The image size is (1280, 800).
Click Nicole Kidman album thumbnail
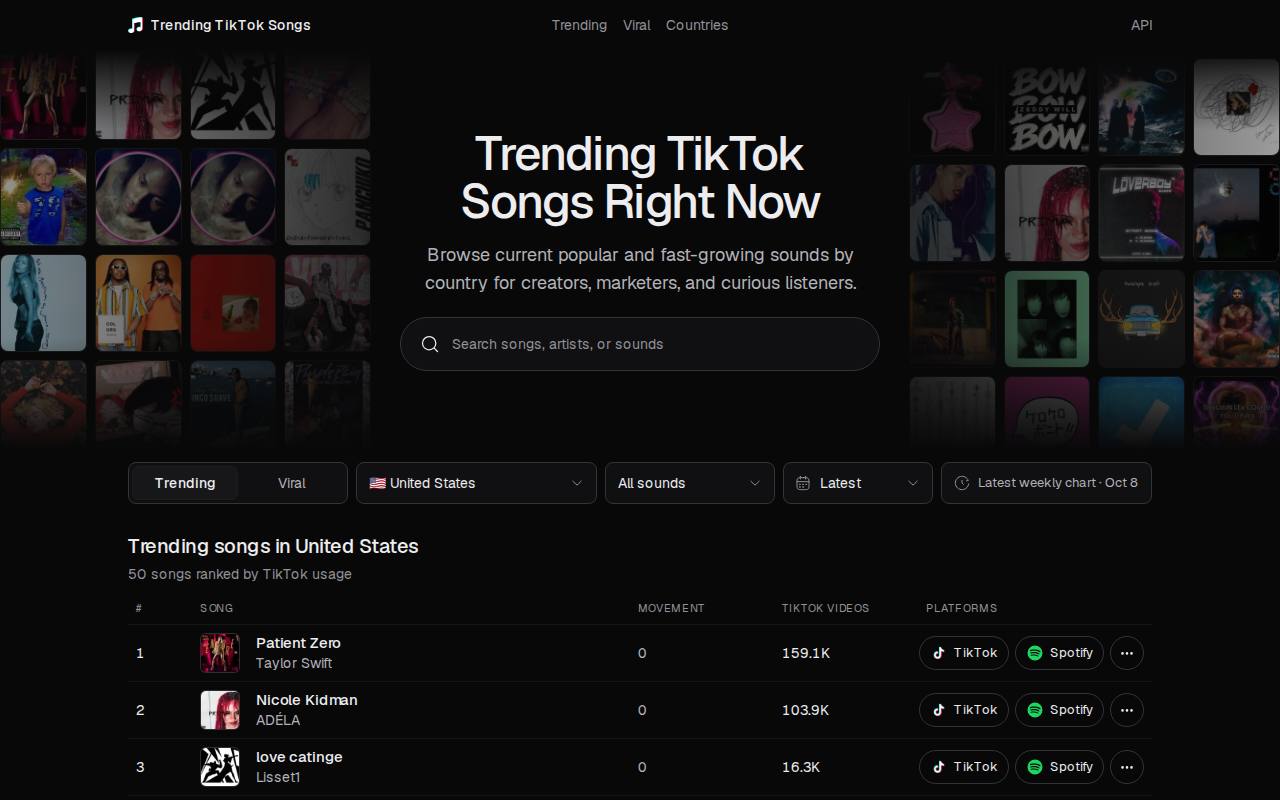coord(220,710)
